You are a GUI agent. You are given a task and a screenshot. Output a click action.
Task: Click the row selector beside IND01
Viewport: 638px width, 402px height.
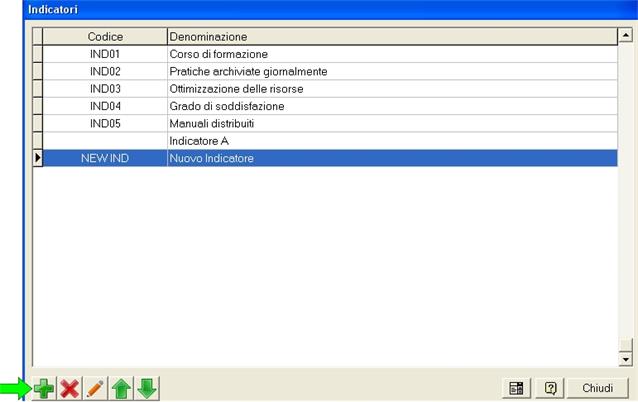[38, 54]
